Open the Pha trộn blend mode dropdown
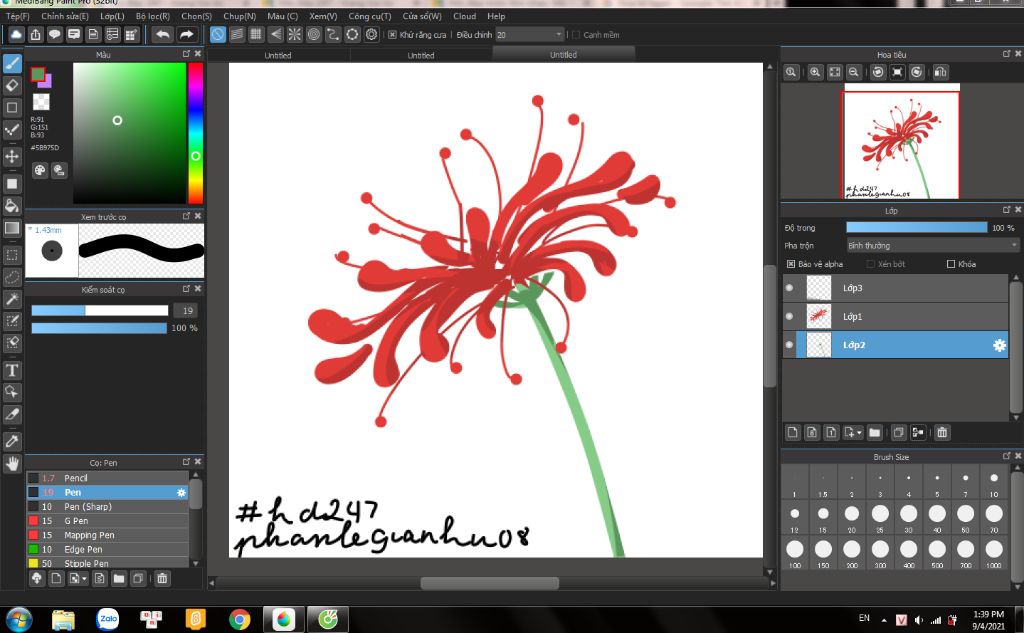The height and width of the screenshot is (633, 1024). click(933, 246)
